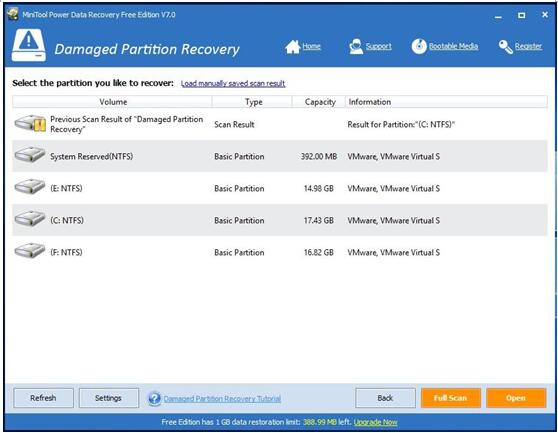Click Basic Partition type in F: row
558x433 pixels.
pyautogui.click(x=239, y=252)
